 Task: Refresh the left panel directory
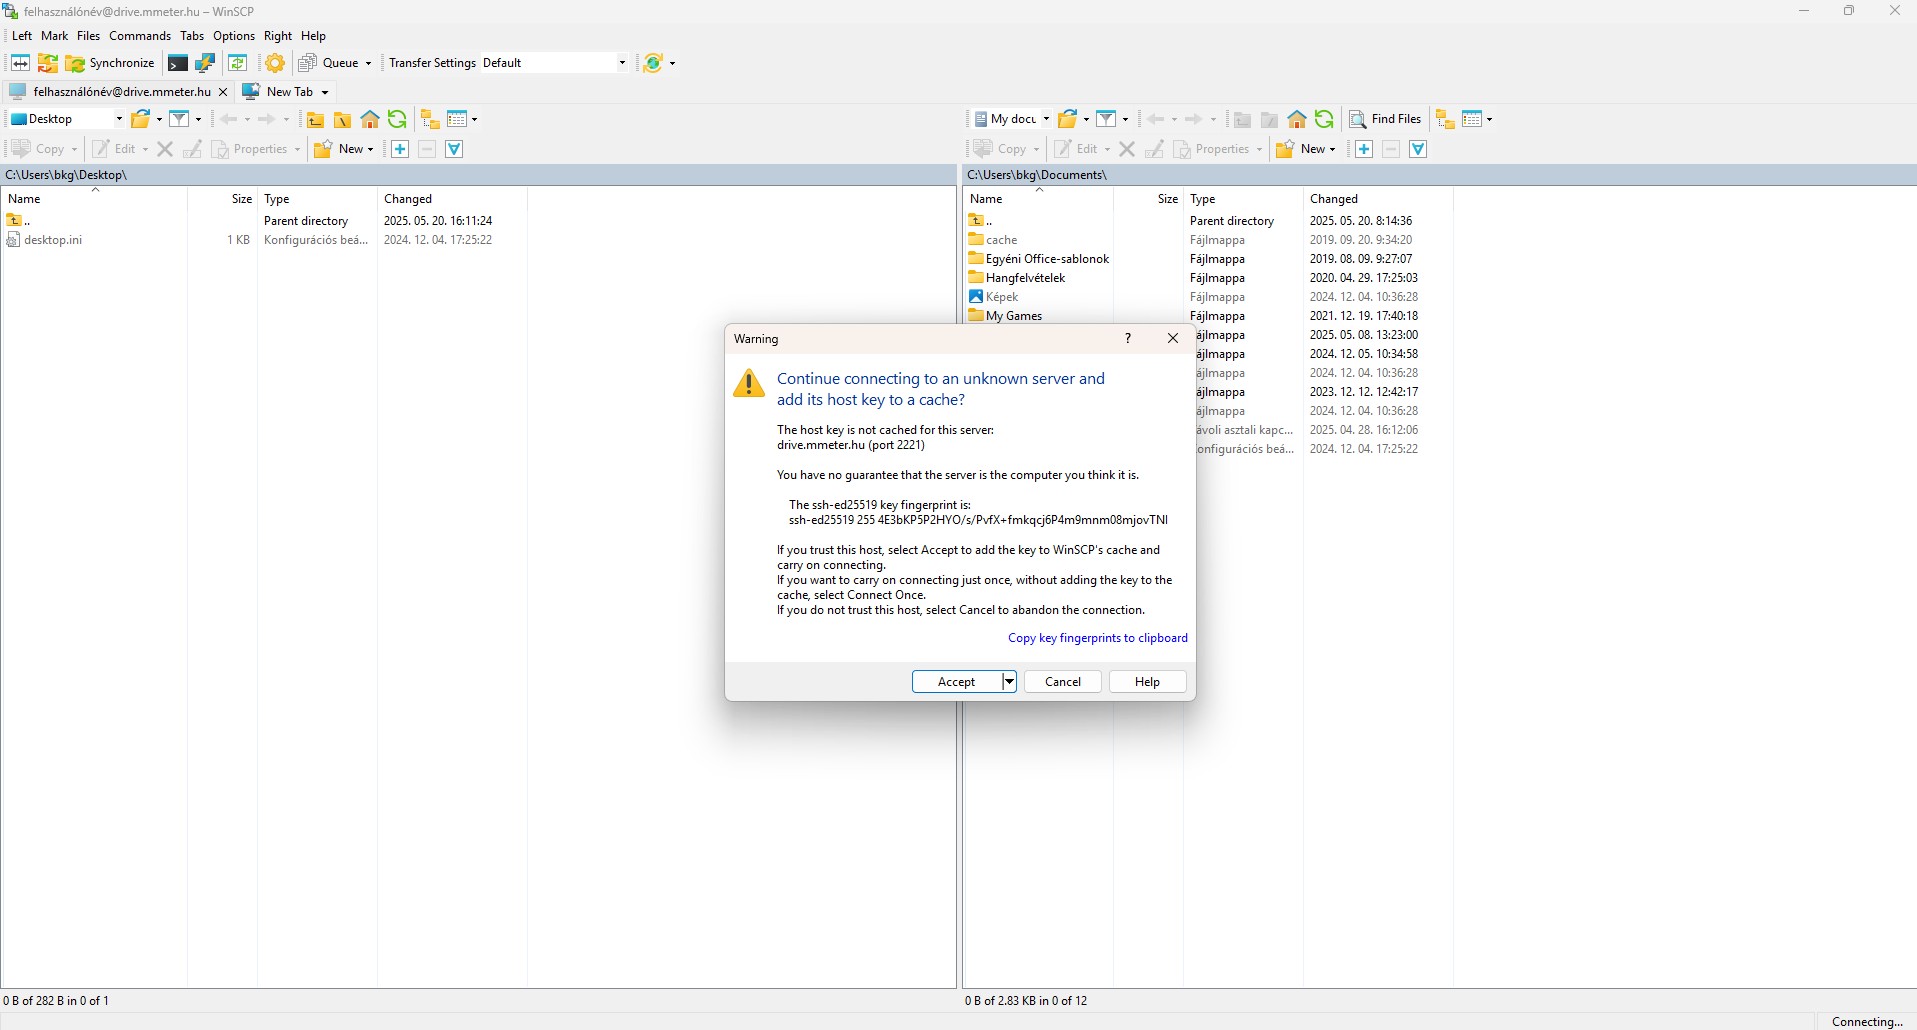tap(397, 119)
